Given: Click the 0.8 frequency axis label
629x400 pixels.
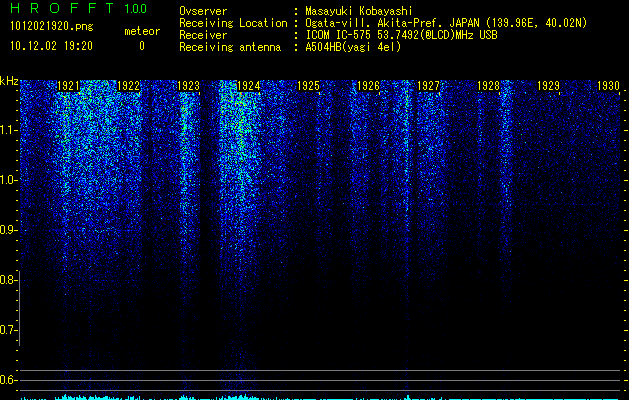Looking at the screenshot, I should click(x=9, y=280).
